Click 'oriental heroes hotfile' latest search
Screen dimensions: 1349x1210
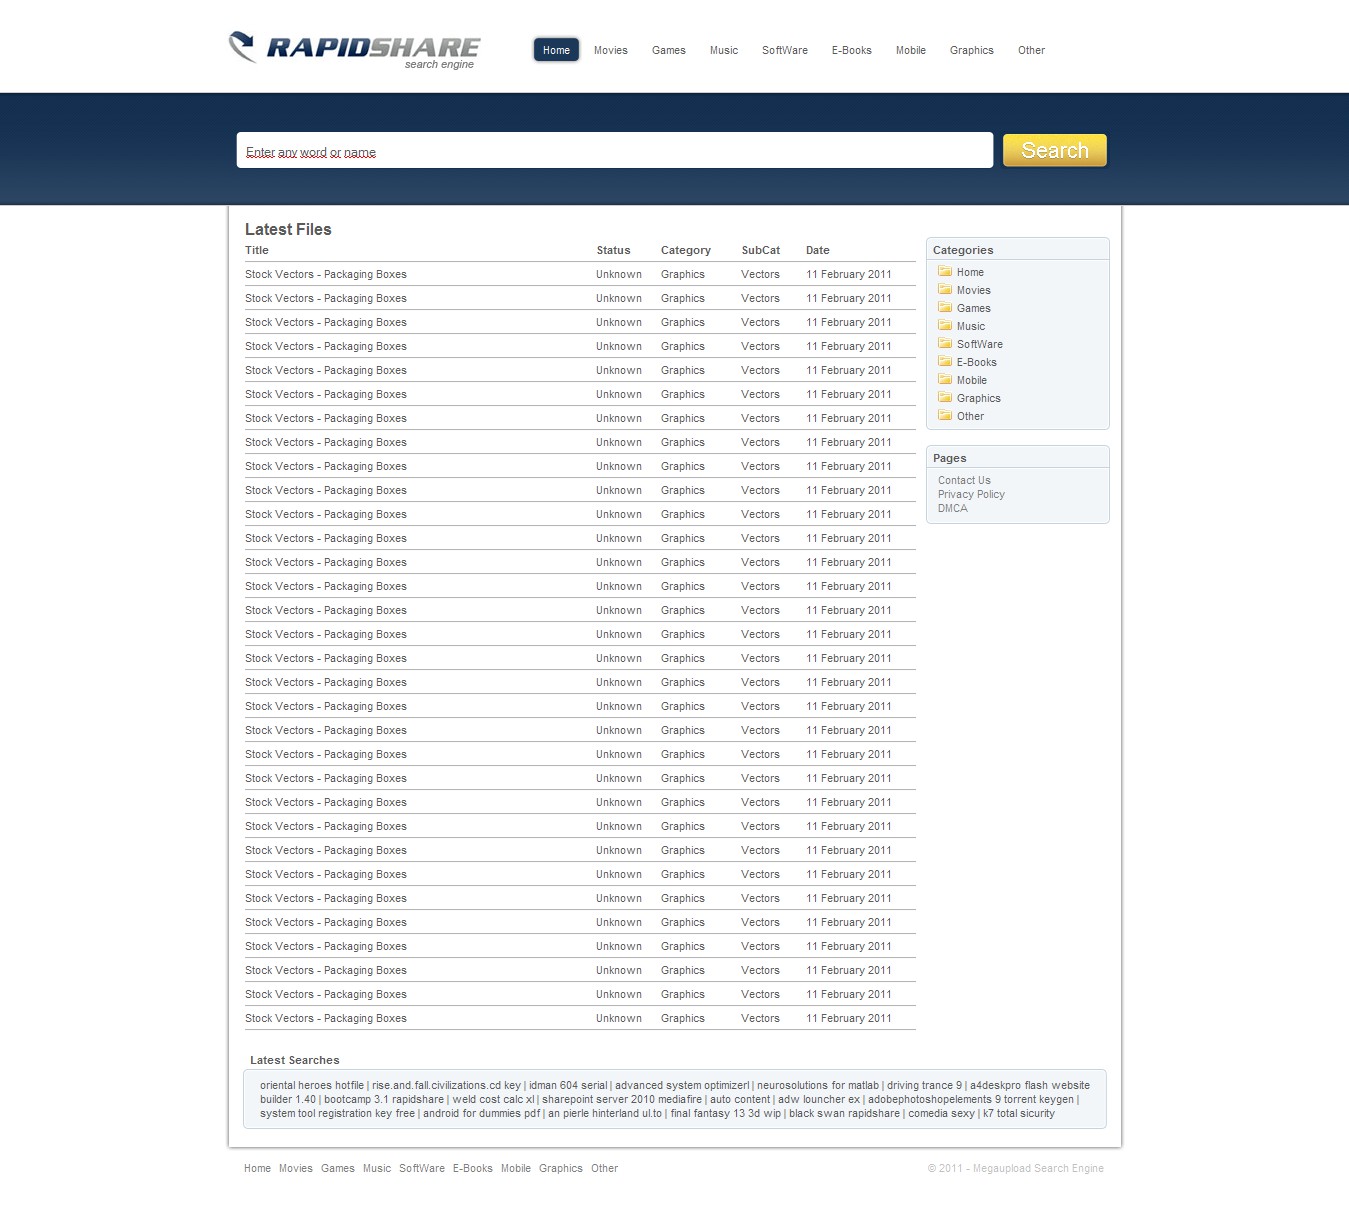tap(312, 1085)
